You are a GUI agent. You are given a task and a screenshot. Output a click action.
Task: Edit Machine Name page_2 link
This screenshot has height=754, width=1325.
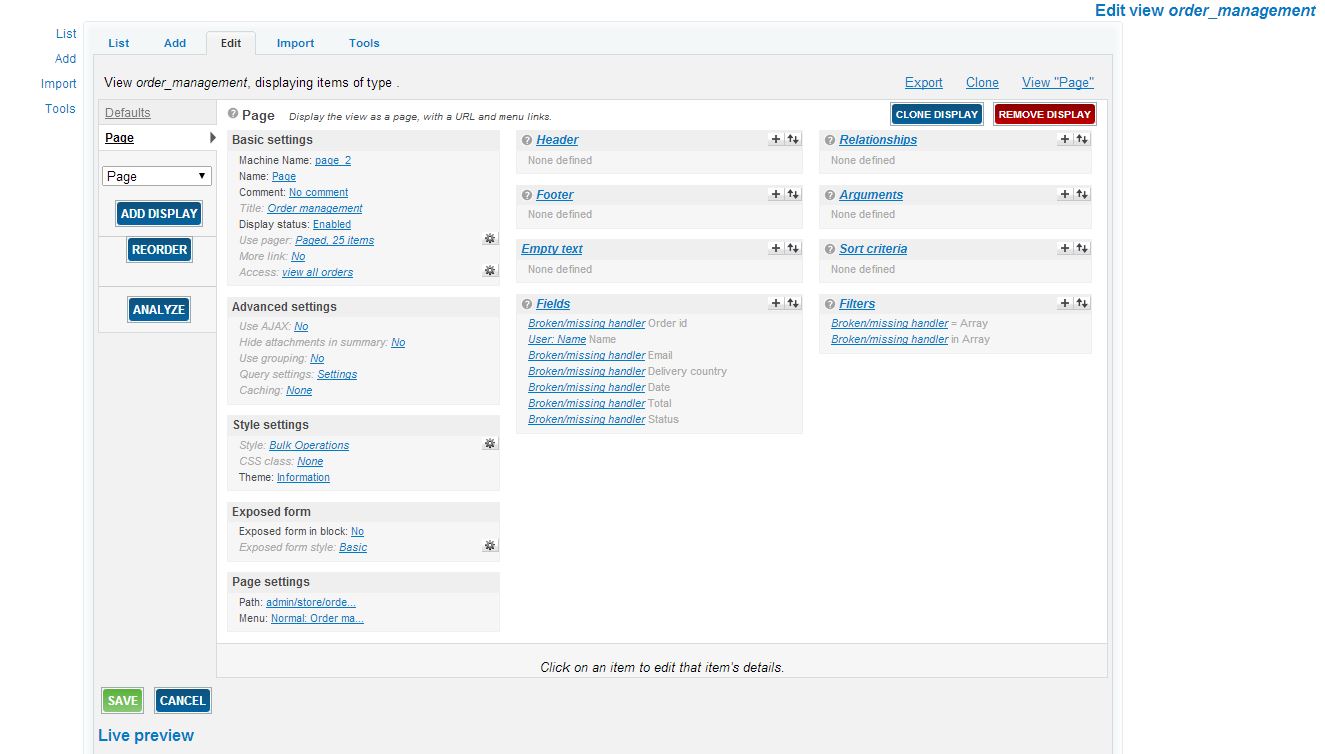[x=333, y=160]
